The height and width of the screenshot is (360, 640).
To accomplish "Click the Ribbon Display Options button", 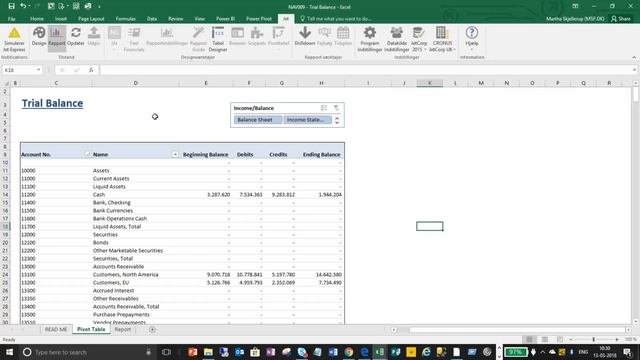I will (575, 6).
